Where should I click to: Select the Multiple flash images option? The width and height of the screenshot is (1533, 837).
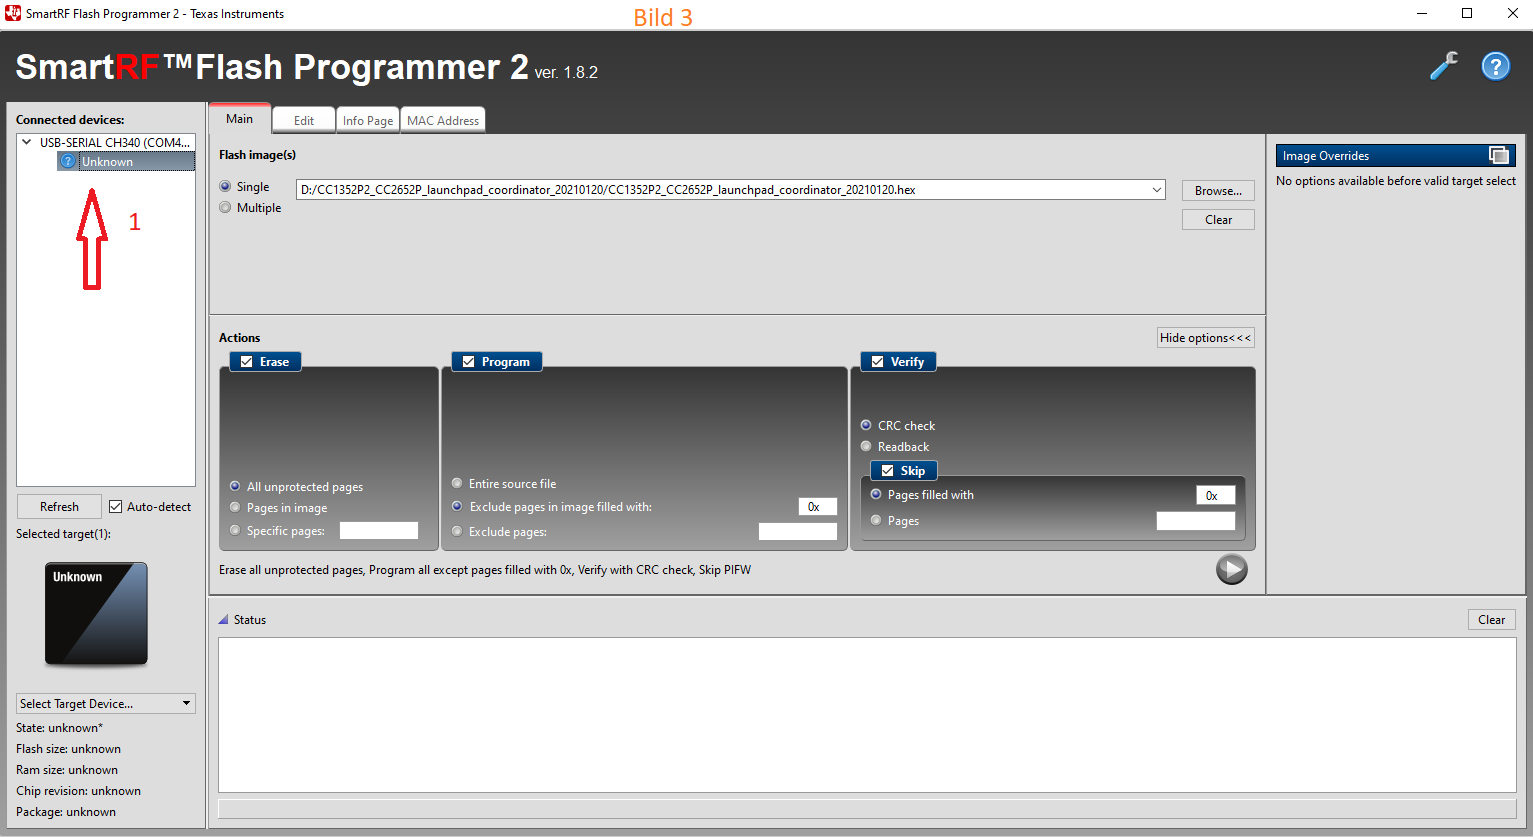click(x=225, y=207)
